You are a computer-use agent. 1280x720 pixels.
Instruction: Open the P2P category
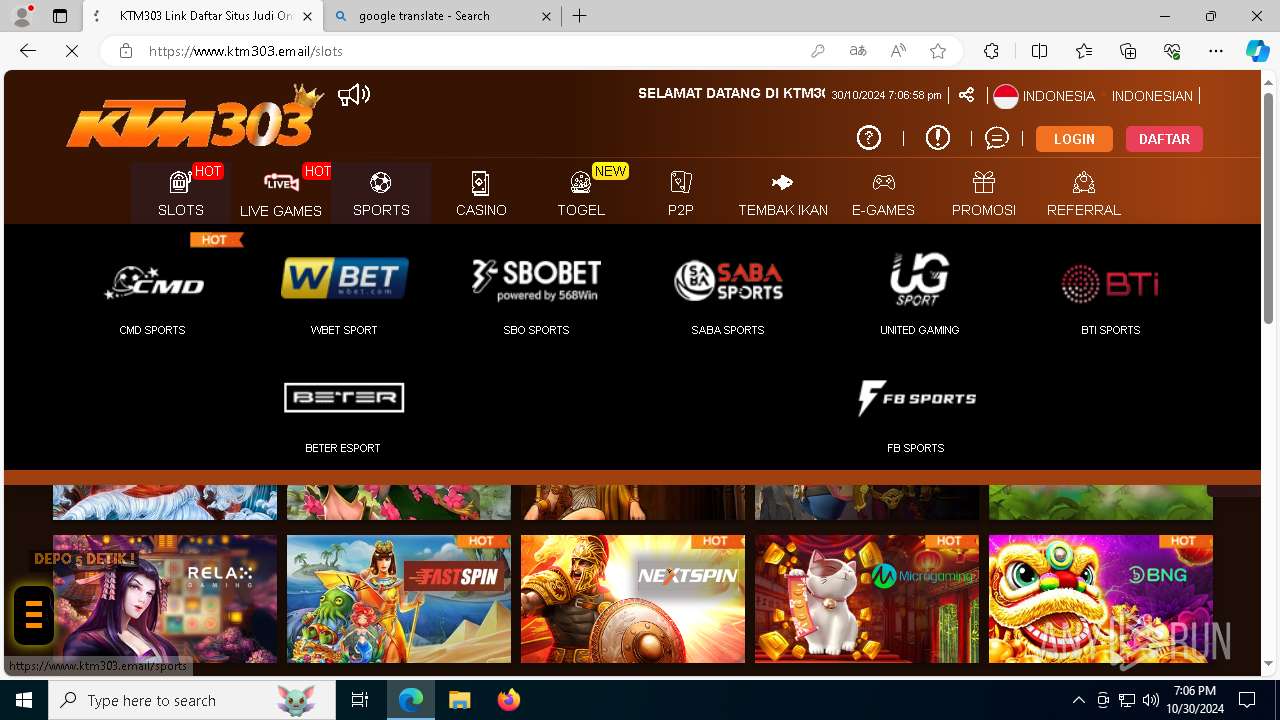click(681, 193)
